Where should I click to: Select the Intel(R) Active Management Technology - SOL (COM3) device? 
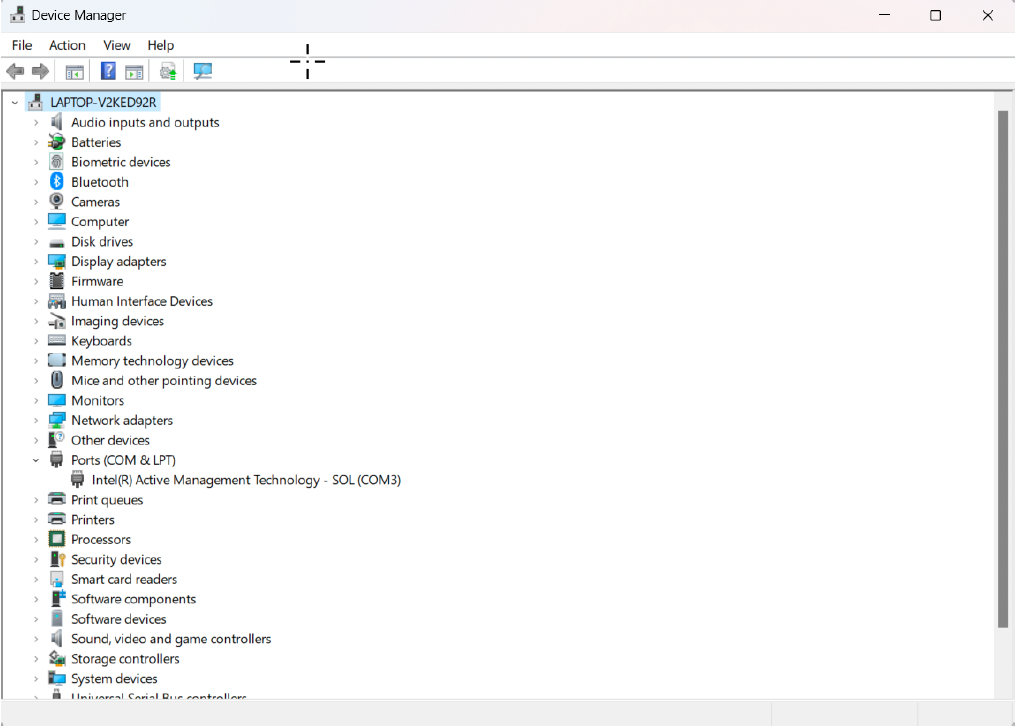tap(246, 480)
